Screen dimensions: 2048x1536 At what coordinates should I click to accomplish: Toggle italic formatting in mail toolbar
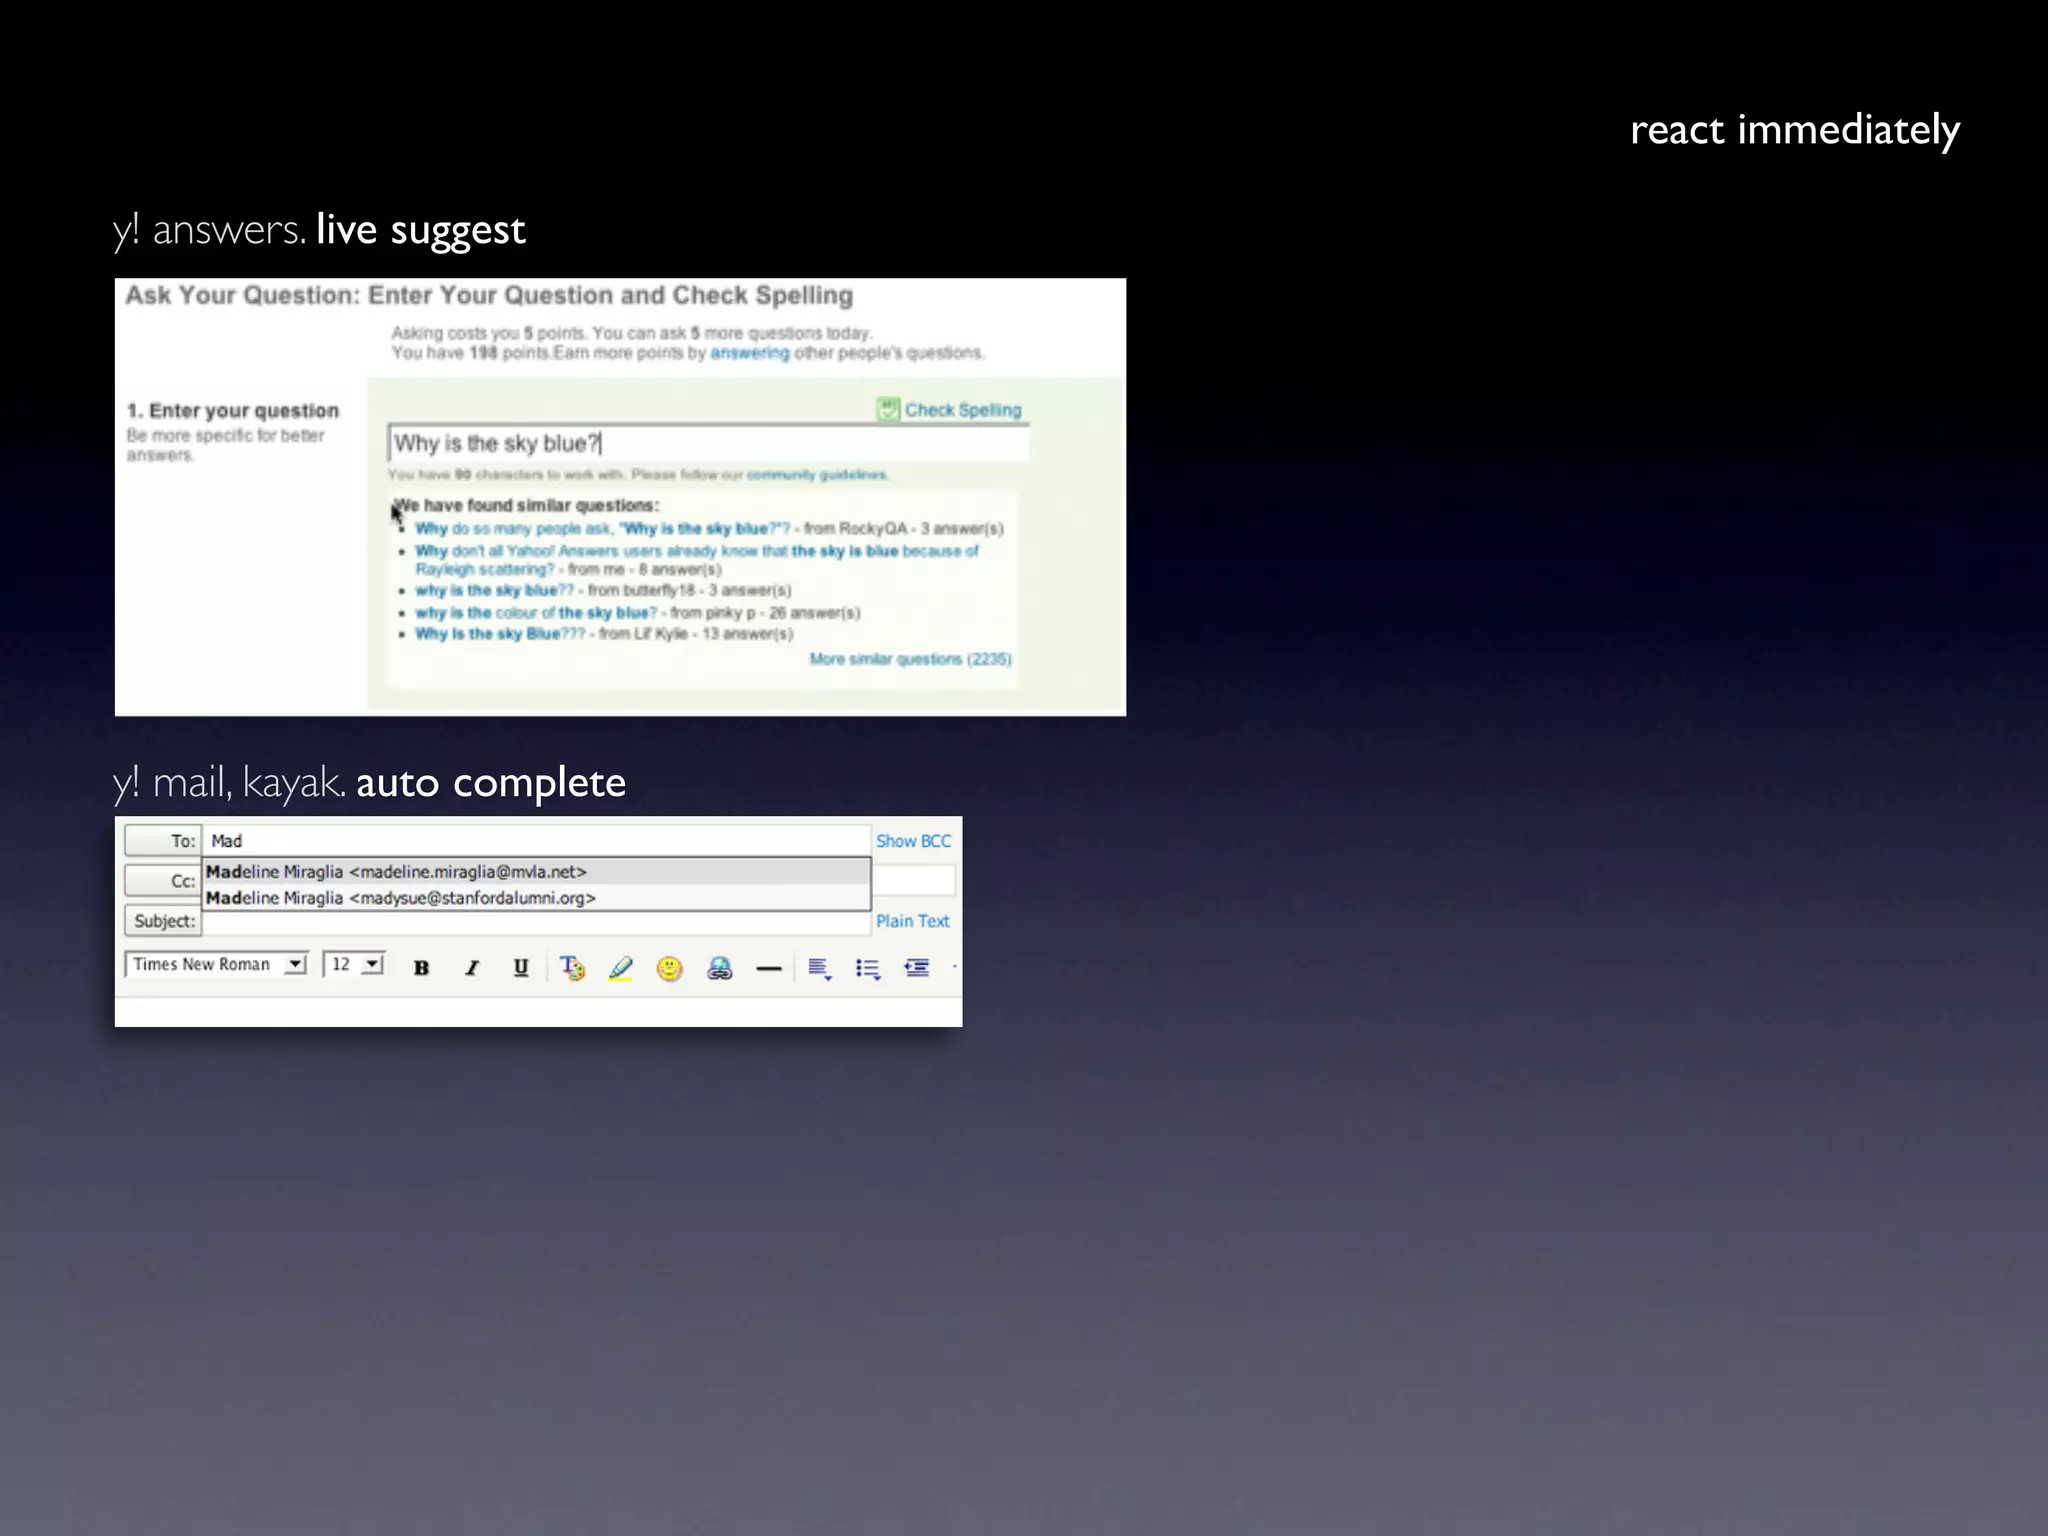[472, 967]
